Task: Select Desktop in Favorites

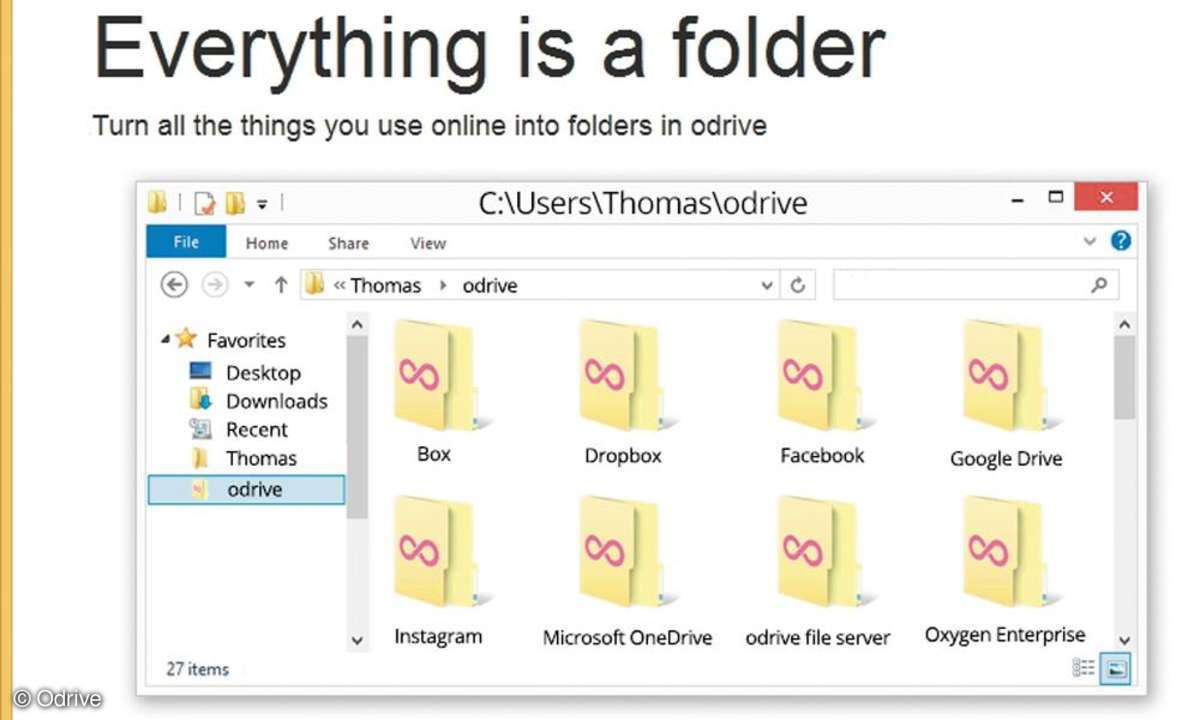Action: coord(263,373)
